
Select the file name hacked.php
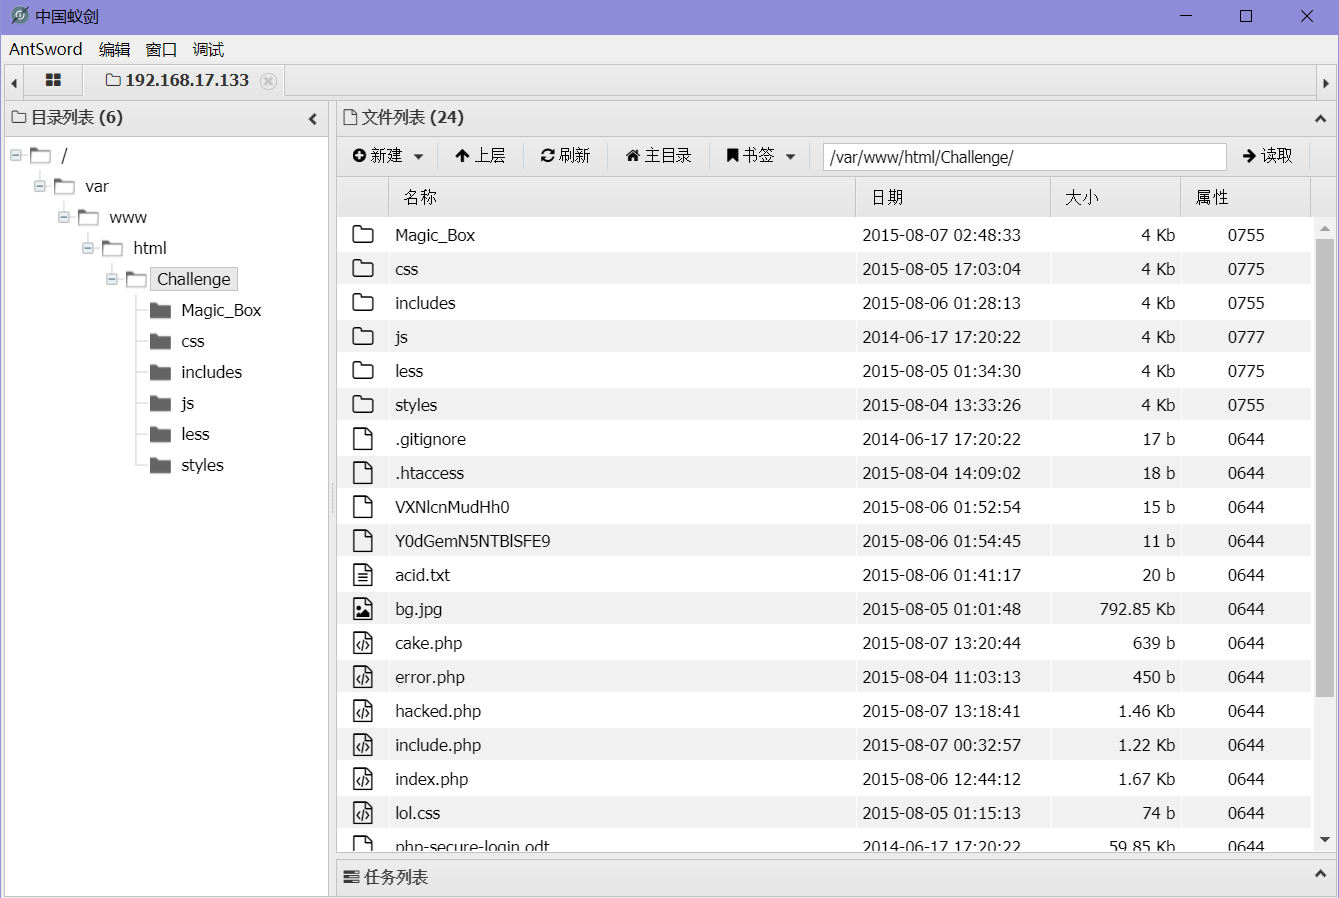tap(438, 711)
